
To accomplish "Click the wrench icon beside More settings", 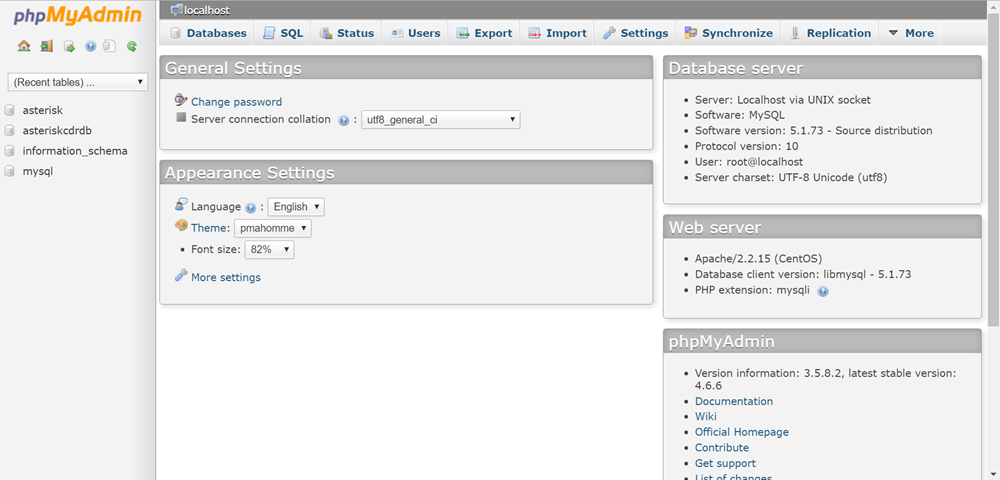I will click(x=181, y=275).
